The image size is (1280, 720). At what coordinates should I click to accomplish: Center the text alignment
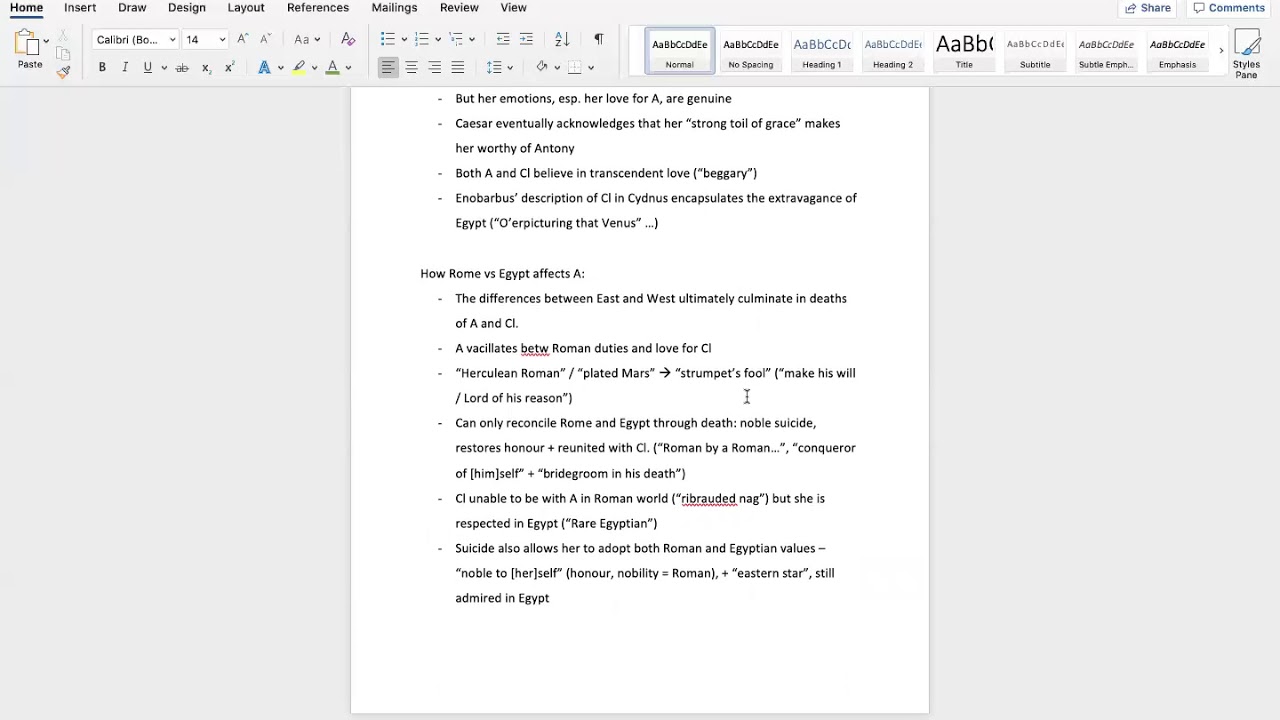click(x=411, y=67)
